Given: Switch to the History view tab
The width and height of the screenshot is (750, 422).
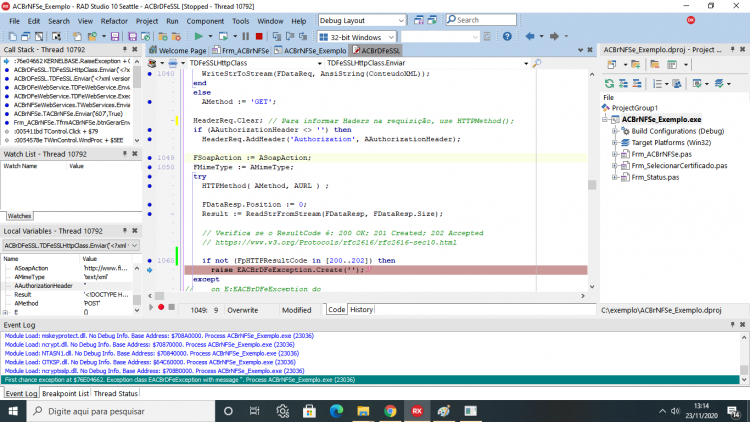Looking at the screenshot, I should 361,310.
